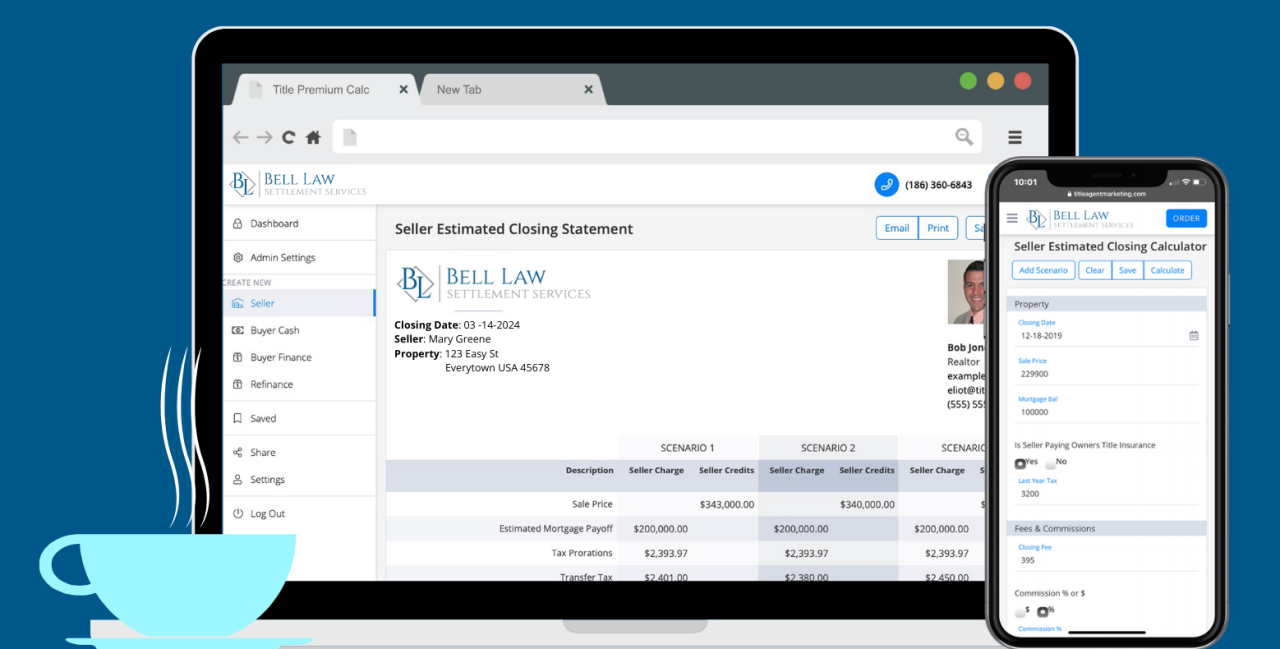Open Admin Settings in the sidebar
Image resolution: width=1280 pixels, height=649 pixels.
coord(282,258)
